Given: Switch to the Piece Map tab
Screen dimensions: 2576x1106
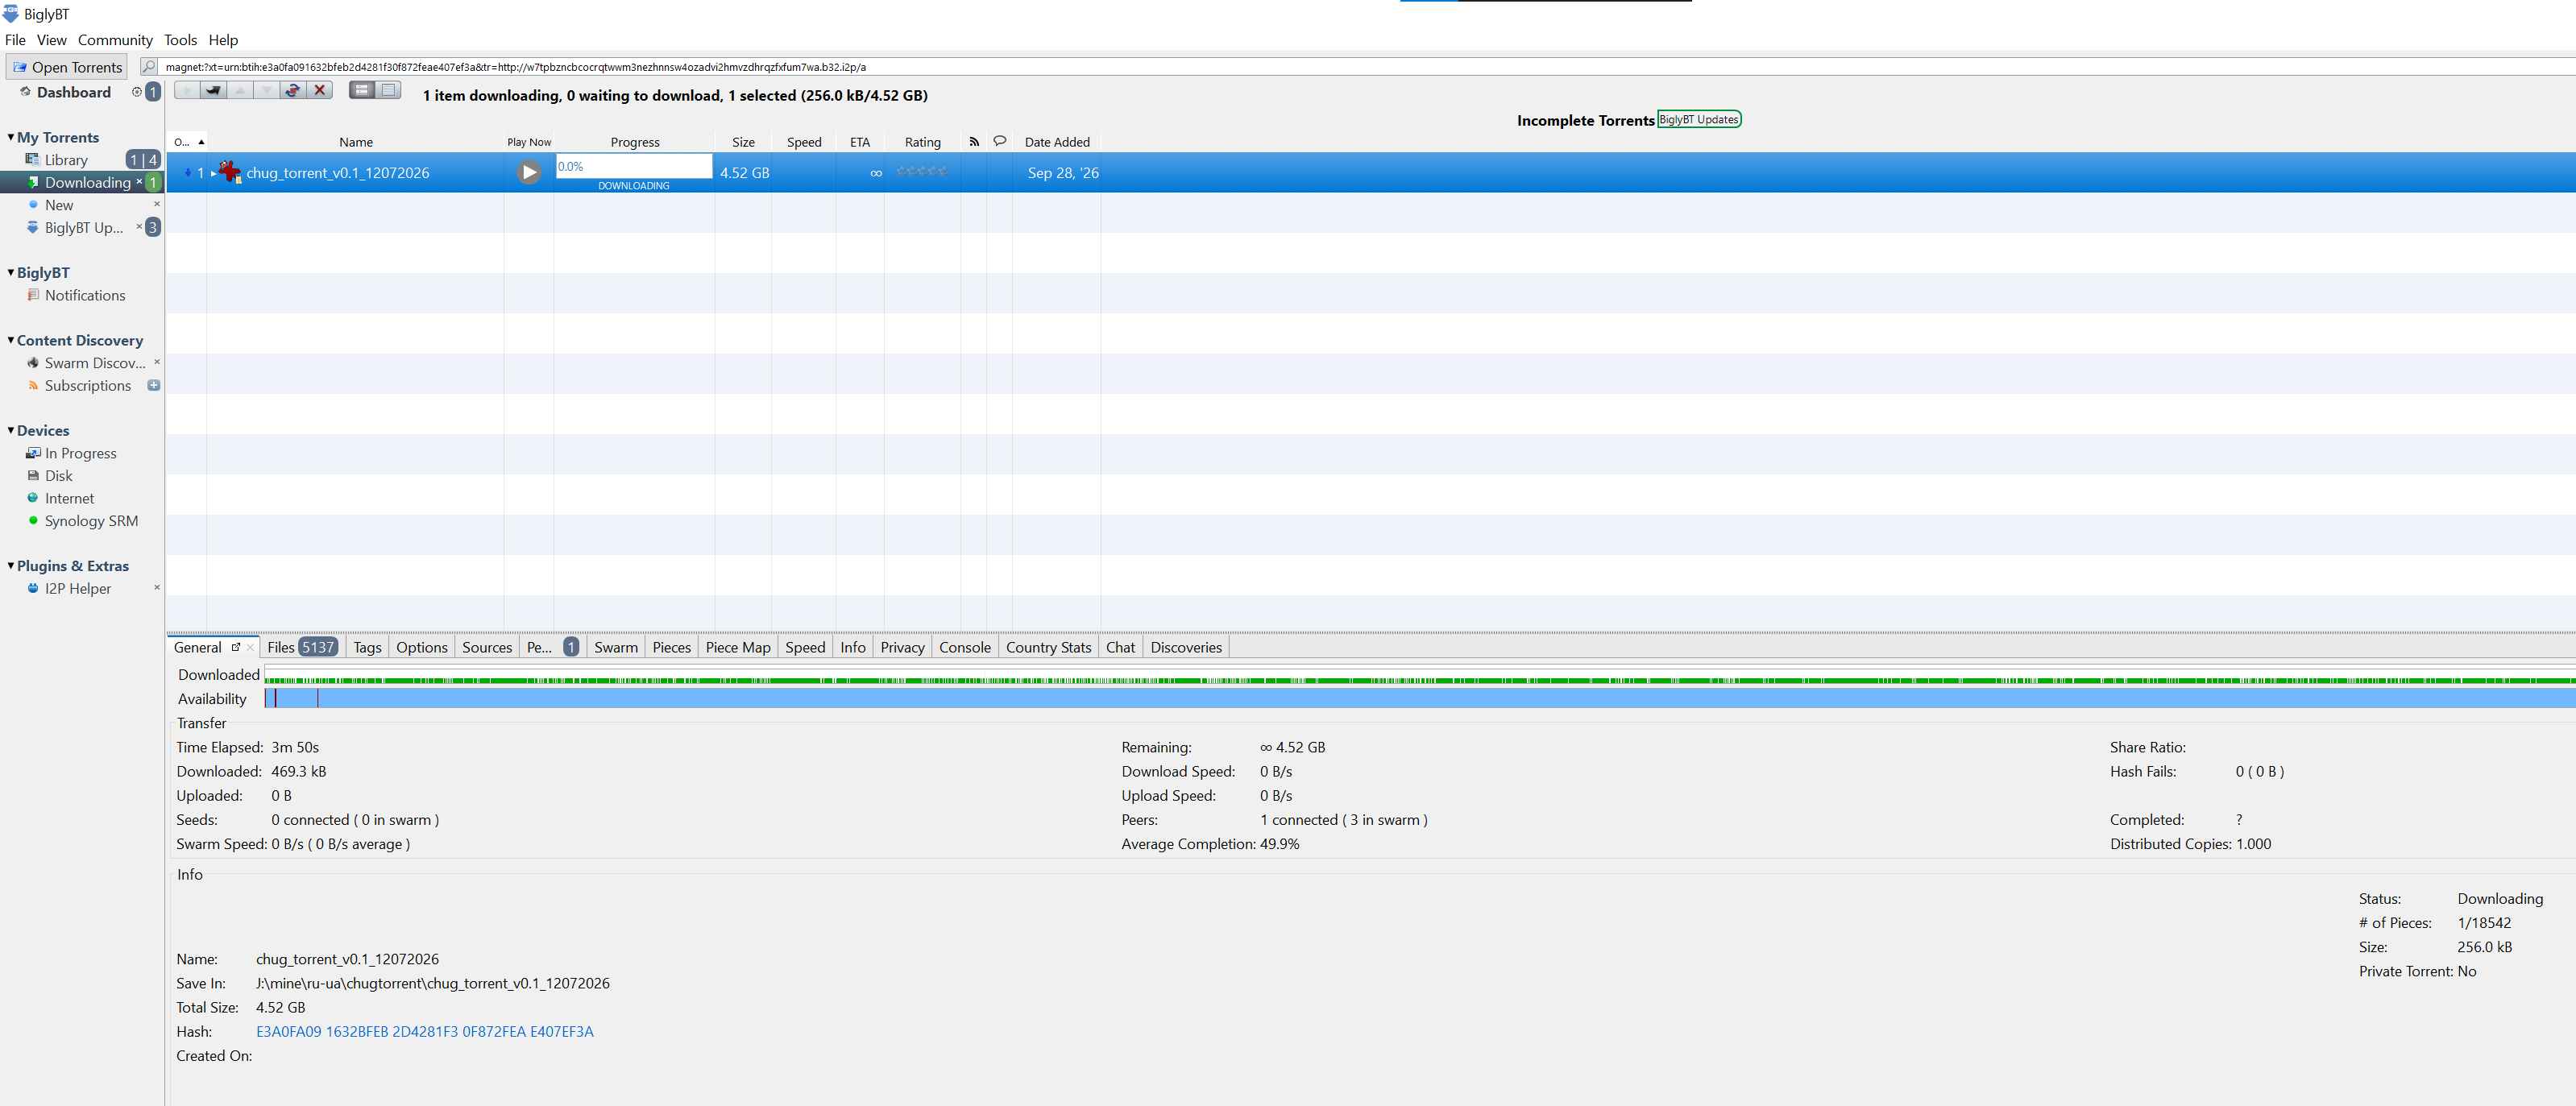Looking at the screenshot, I should (738, 647).
